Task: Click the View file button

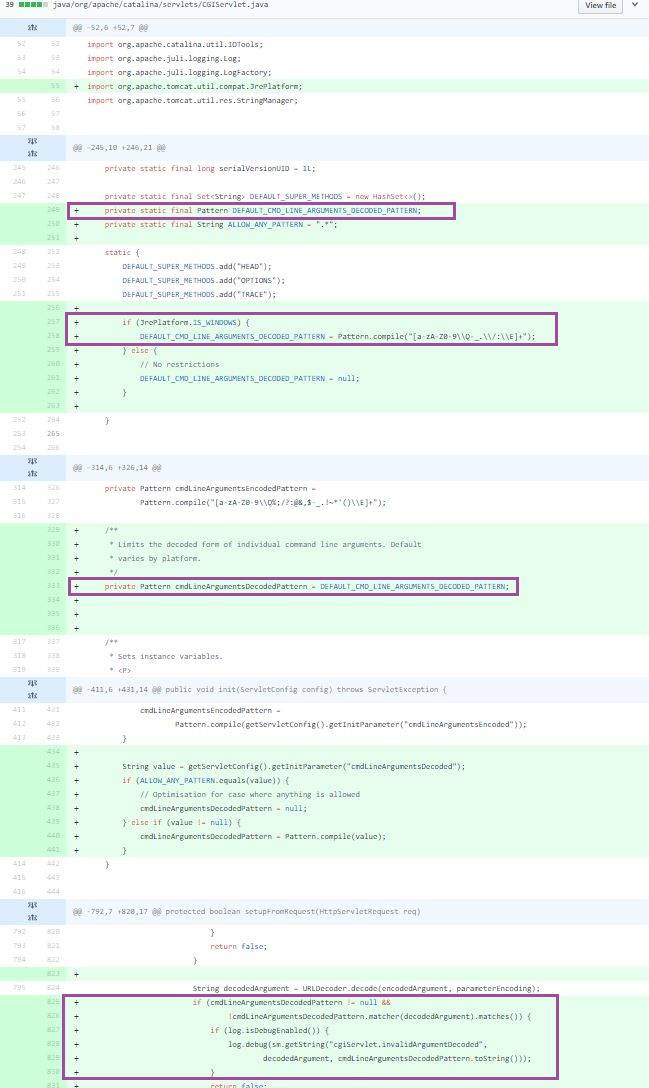Action: (x=600, y=5)
